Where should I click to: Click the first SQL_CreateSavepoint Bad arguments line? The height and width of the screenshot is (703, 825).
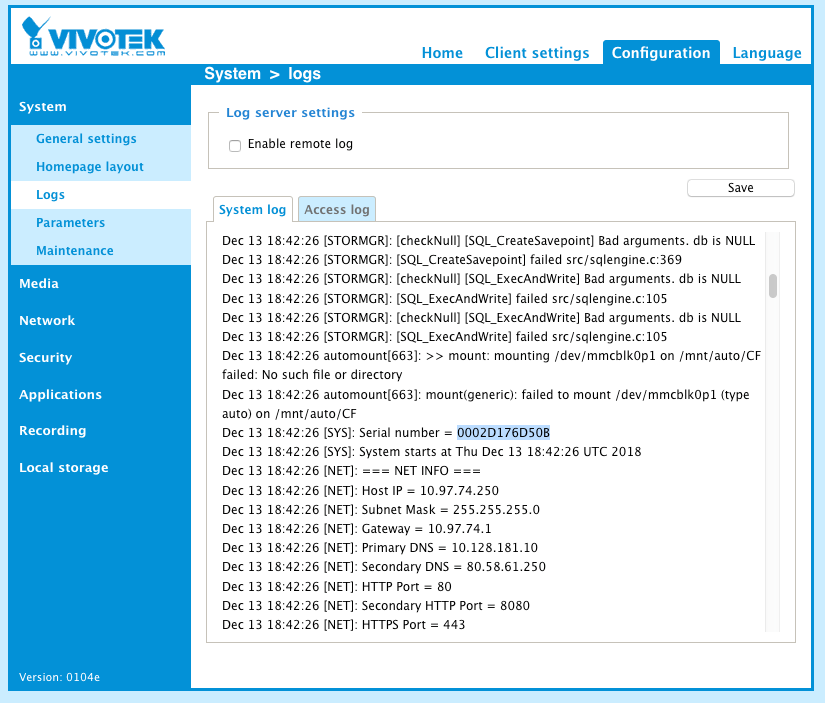[488, 240]
